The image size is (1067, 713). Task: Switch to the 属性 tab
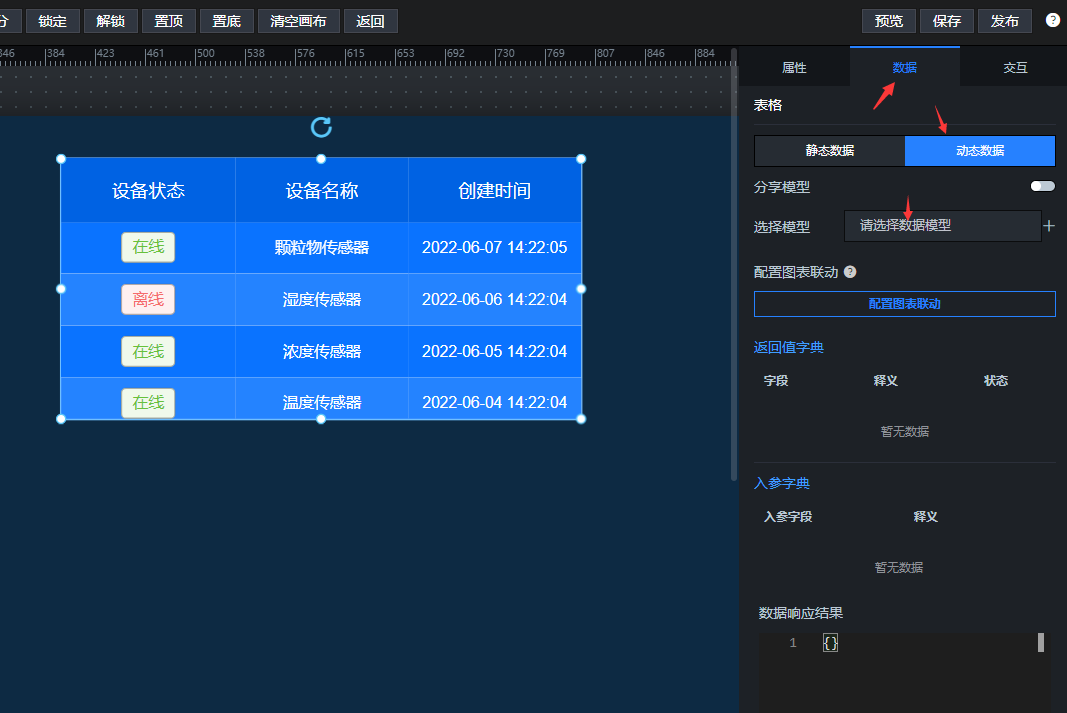(x=794, y=68)
